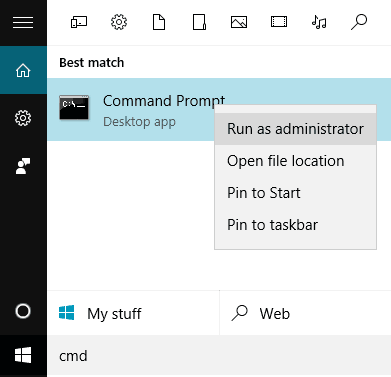Image resolution: width=391 pixels, height=377 pixels.
Task: Click the Command Prompt result title
Action: point(164,101)
